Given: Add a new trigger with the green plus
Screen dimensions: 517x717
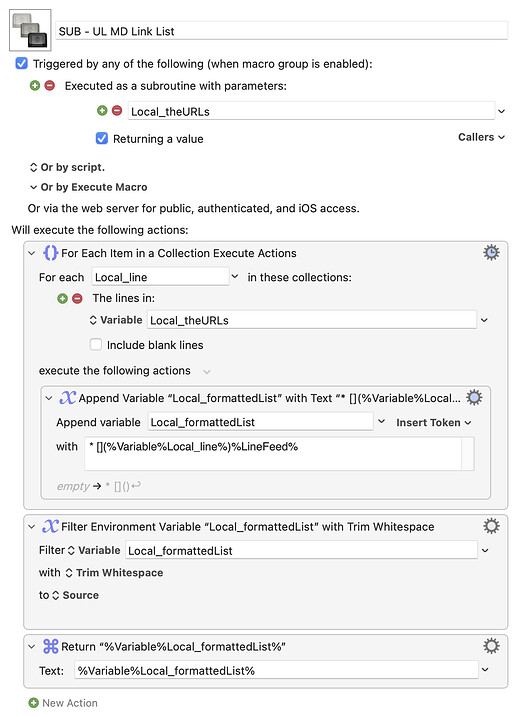Looking at the screenshot, I should coord(35,86).
